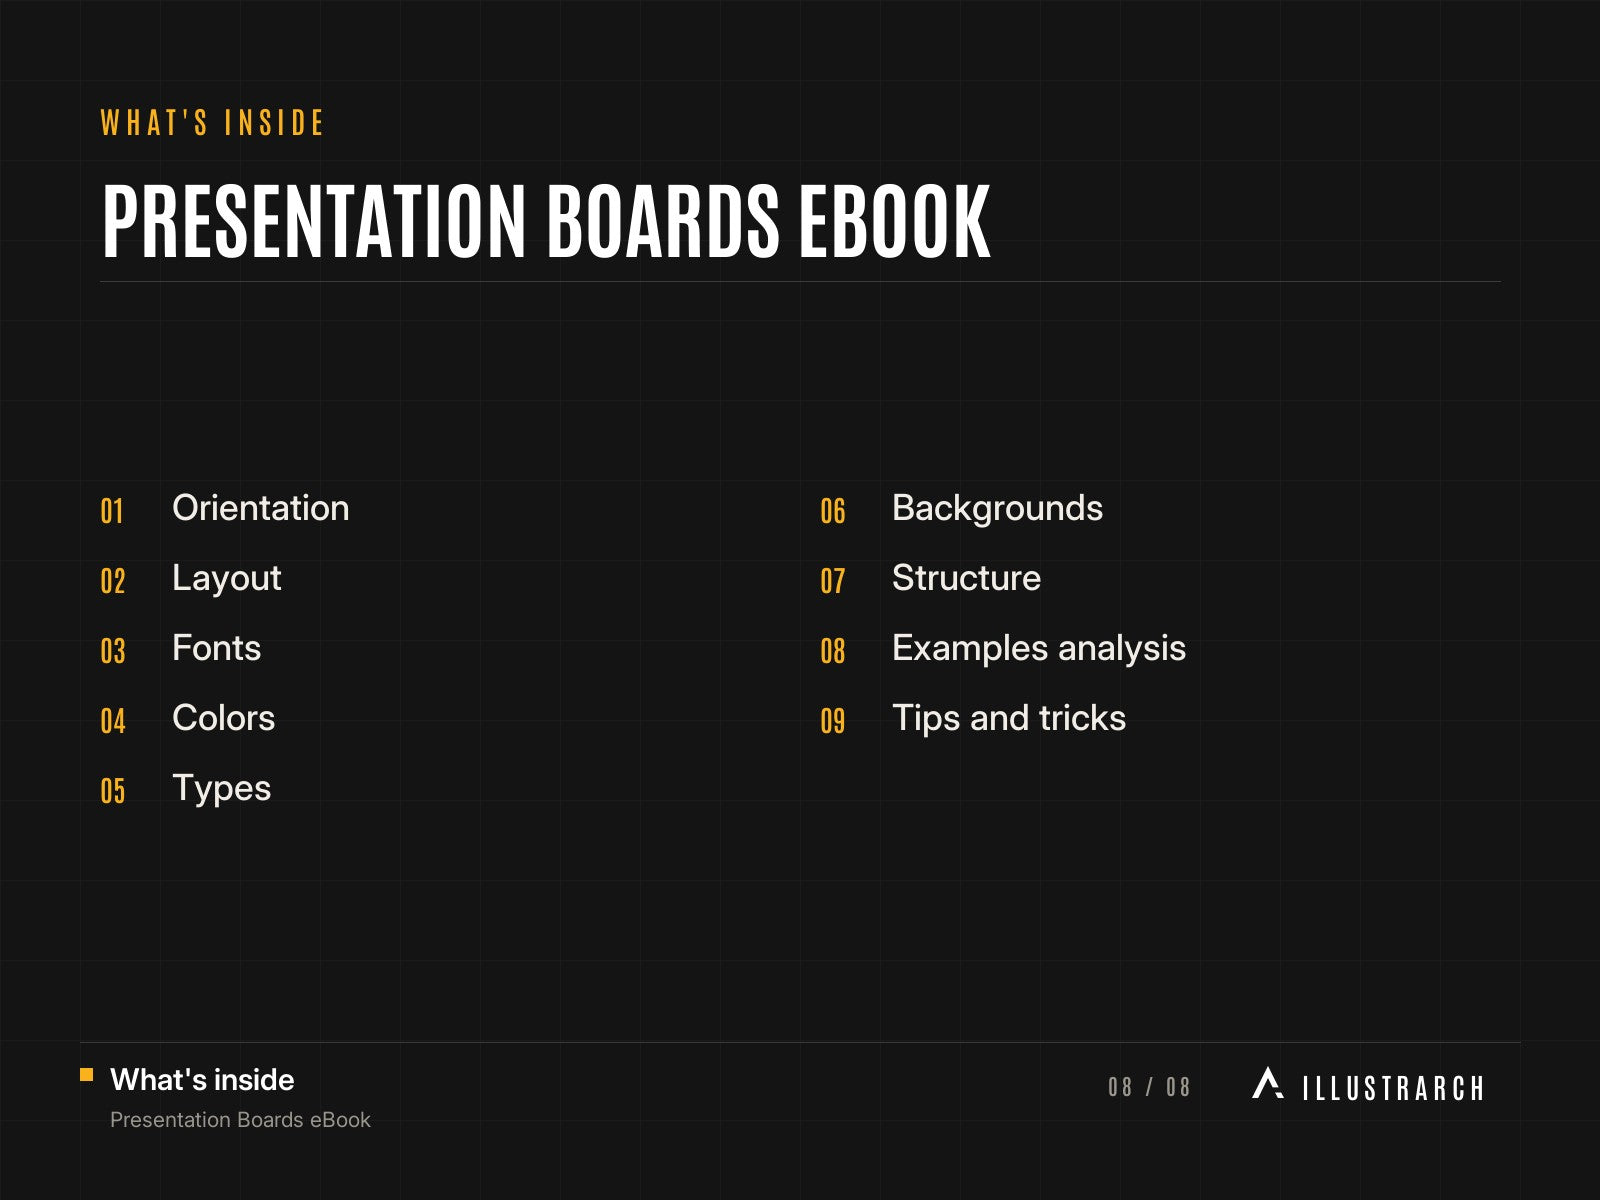Click the footer 'What's inside' title

coord(202,1080)
